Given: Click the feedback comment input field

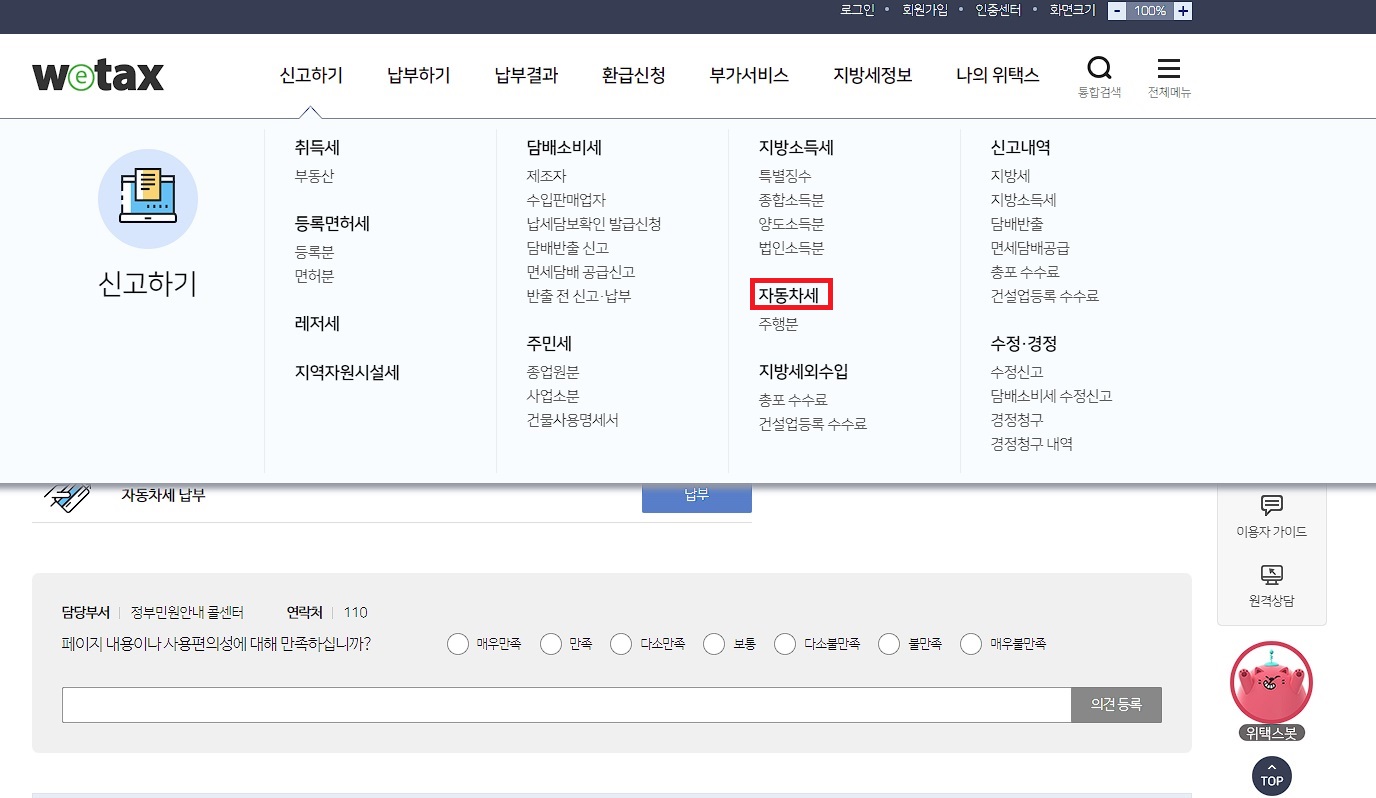Looking at the screenshot, I should point(565,704).
